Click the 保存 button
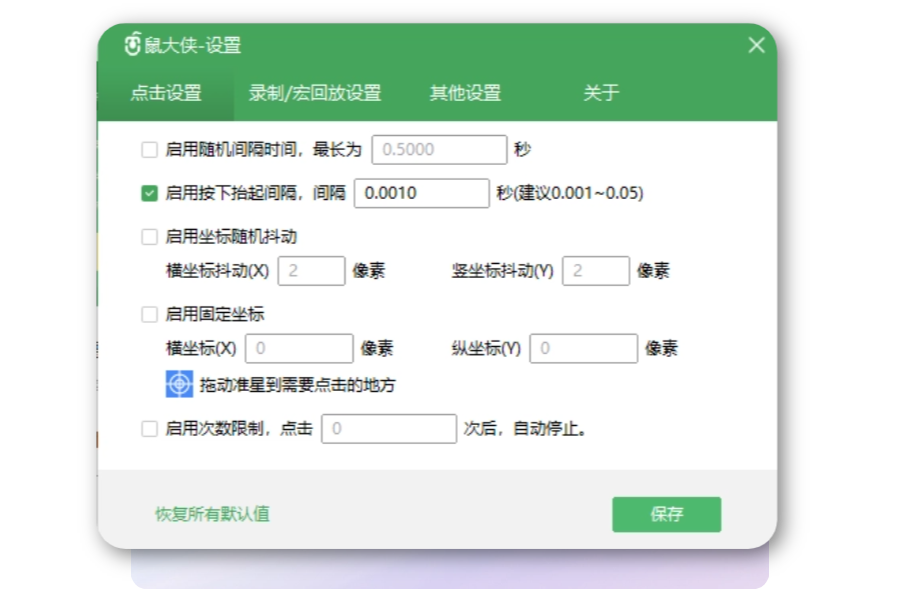 666,514
